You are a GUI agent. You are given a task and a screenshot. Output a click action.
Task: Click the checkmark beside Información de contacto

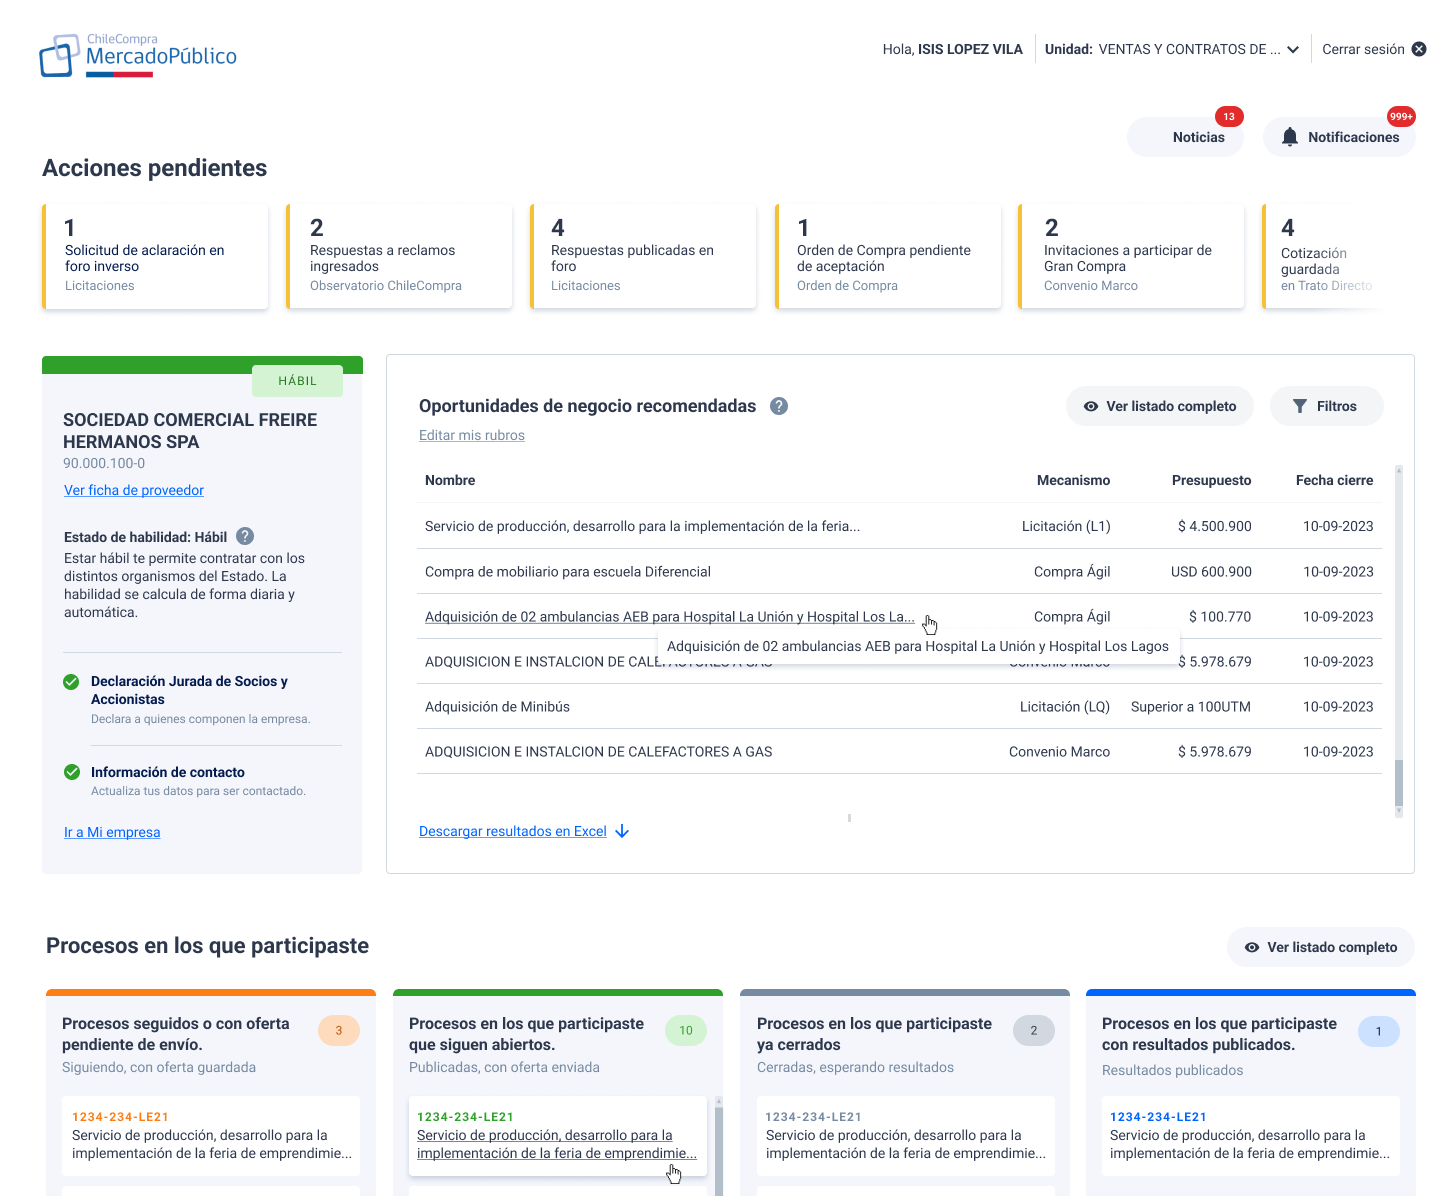tap(71, 772)
